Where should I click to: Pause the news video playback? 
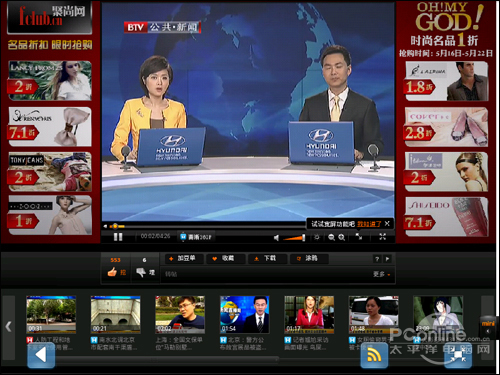[x=118, y=237]
